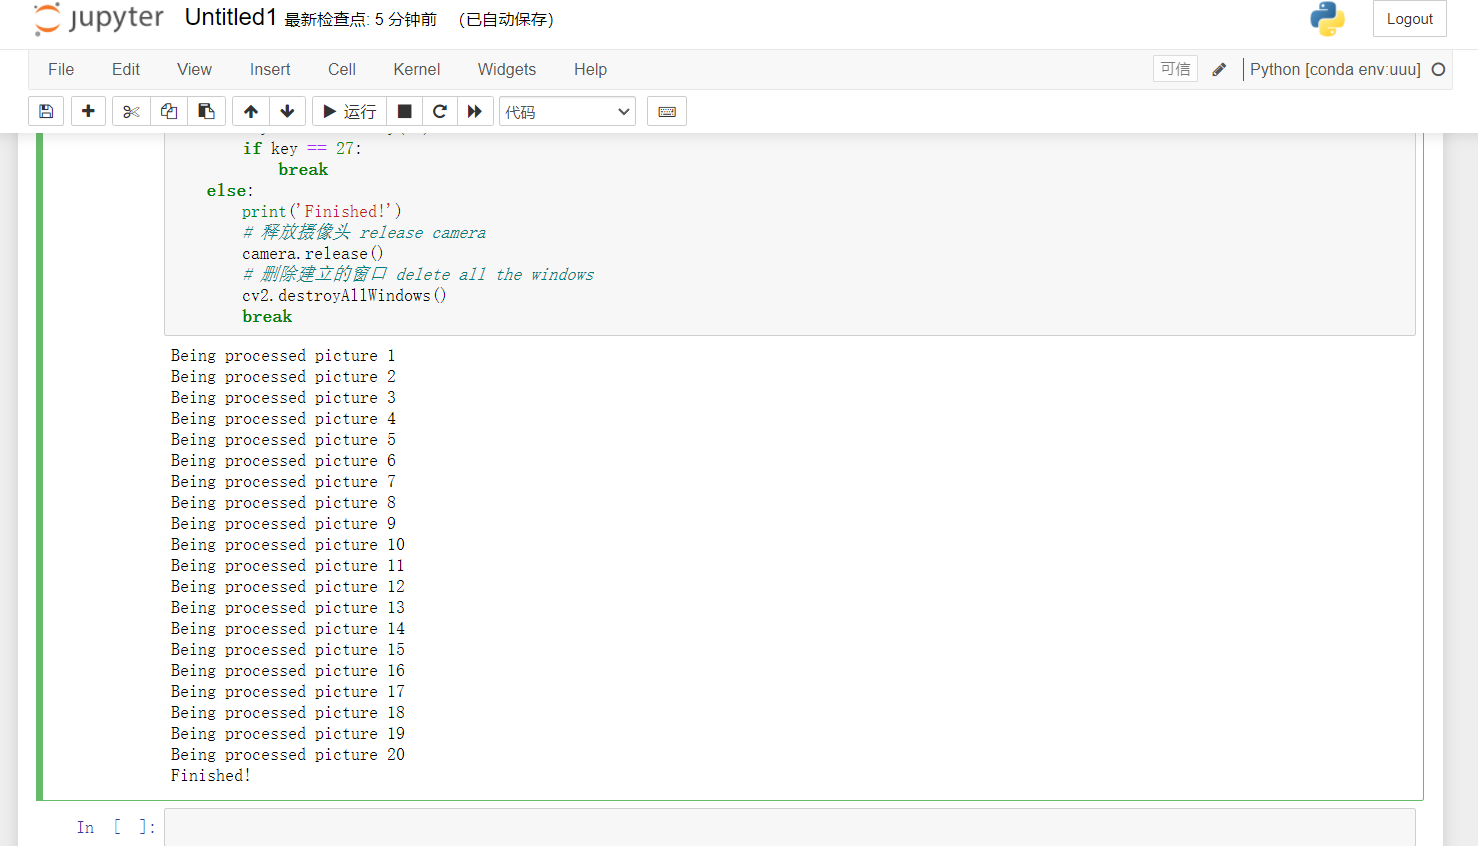Toggle the notebook trusted status
Screen dimensions: 1478x846
(x=1175, y=68)
